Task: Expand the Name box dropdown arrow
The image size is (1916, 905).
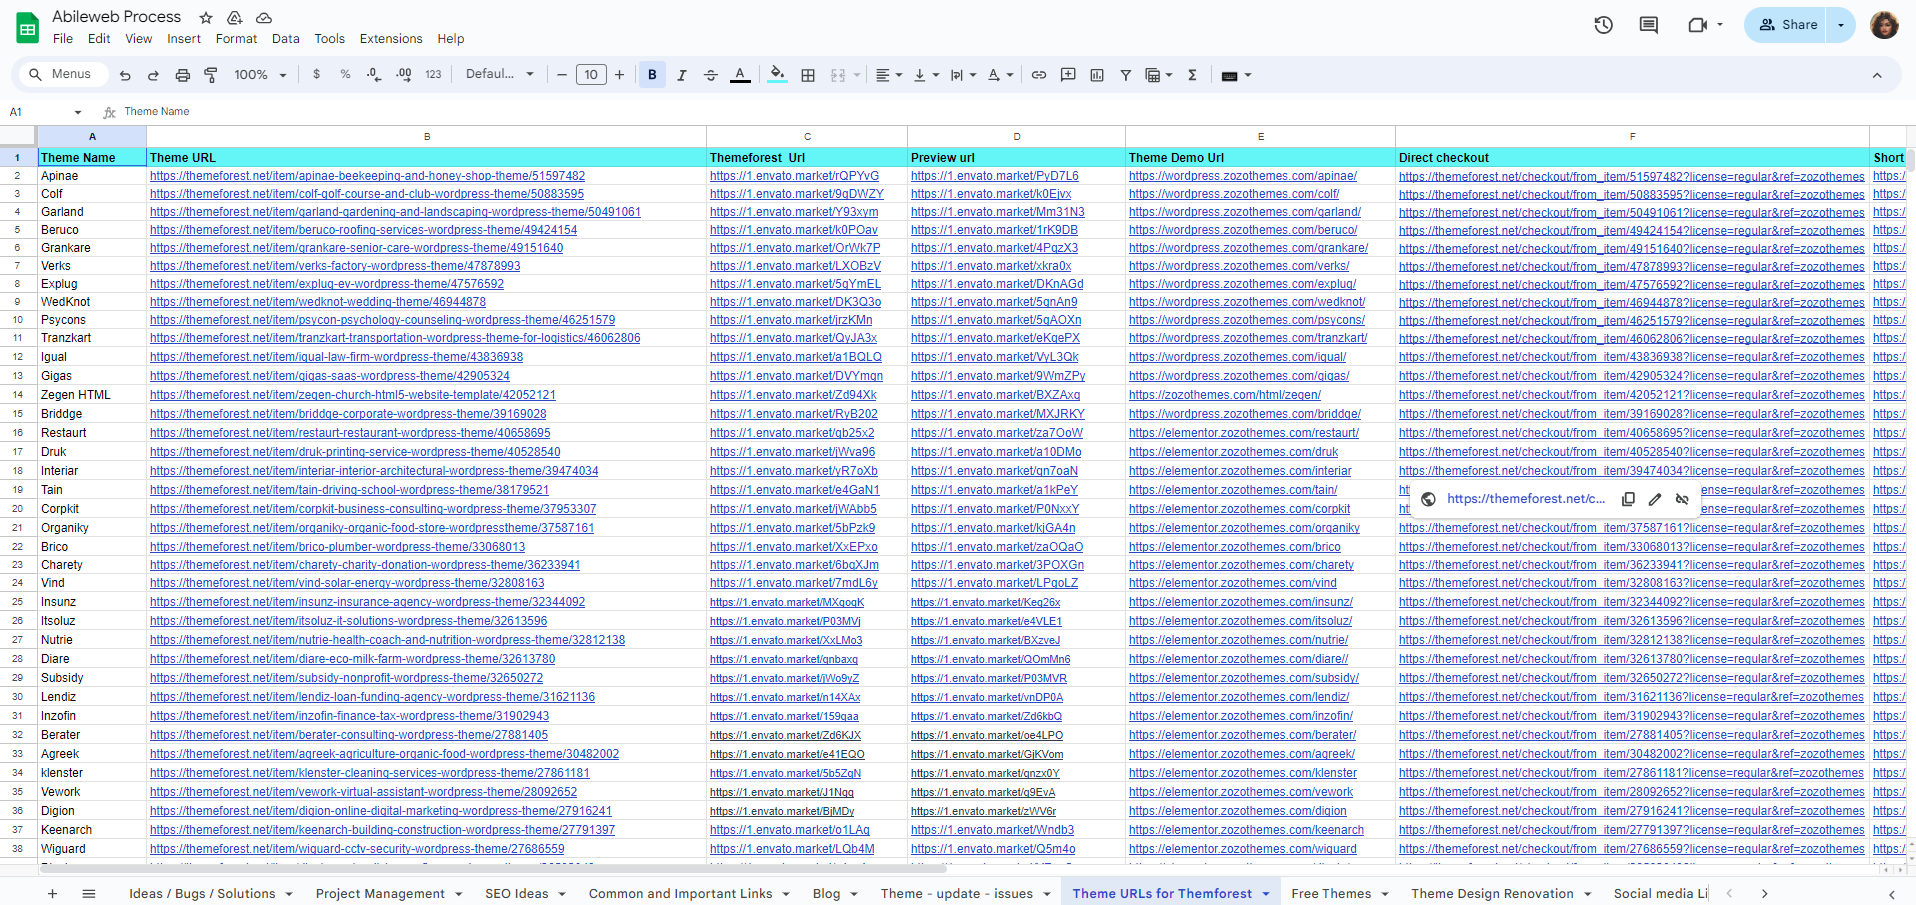Action: click(x=78, y=112)
